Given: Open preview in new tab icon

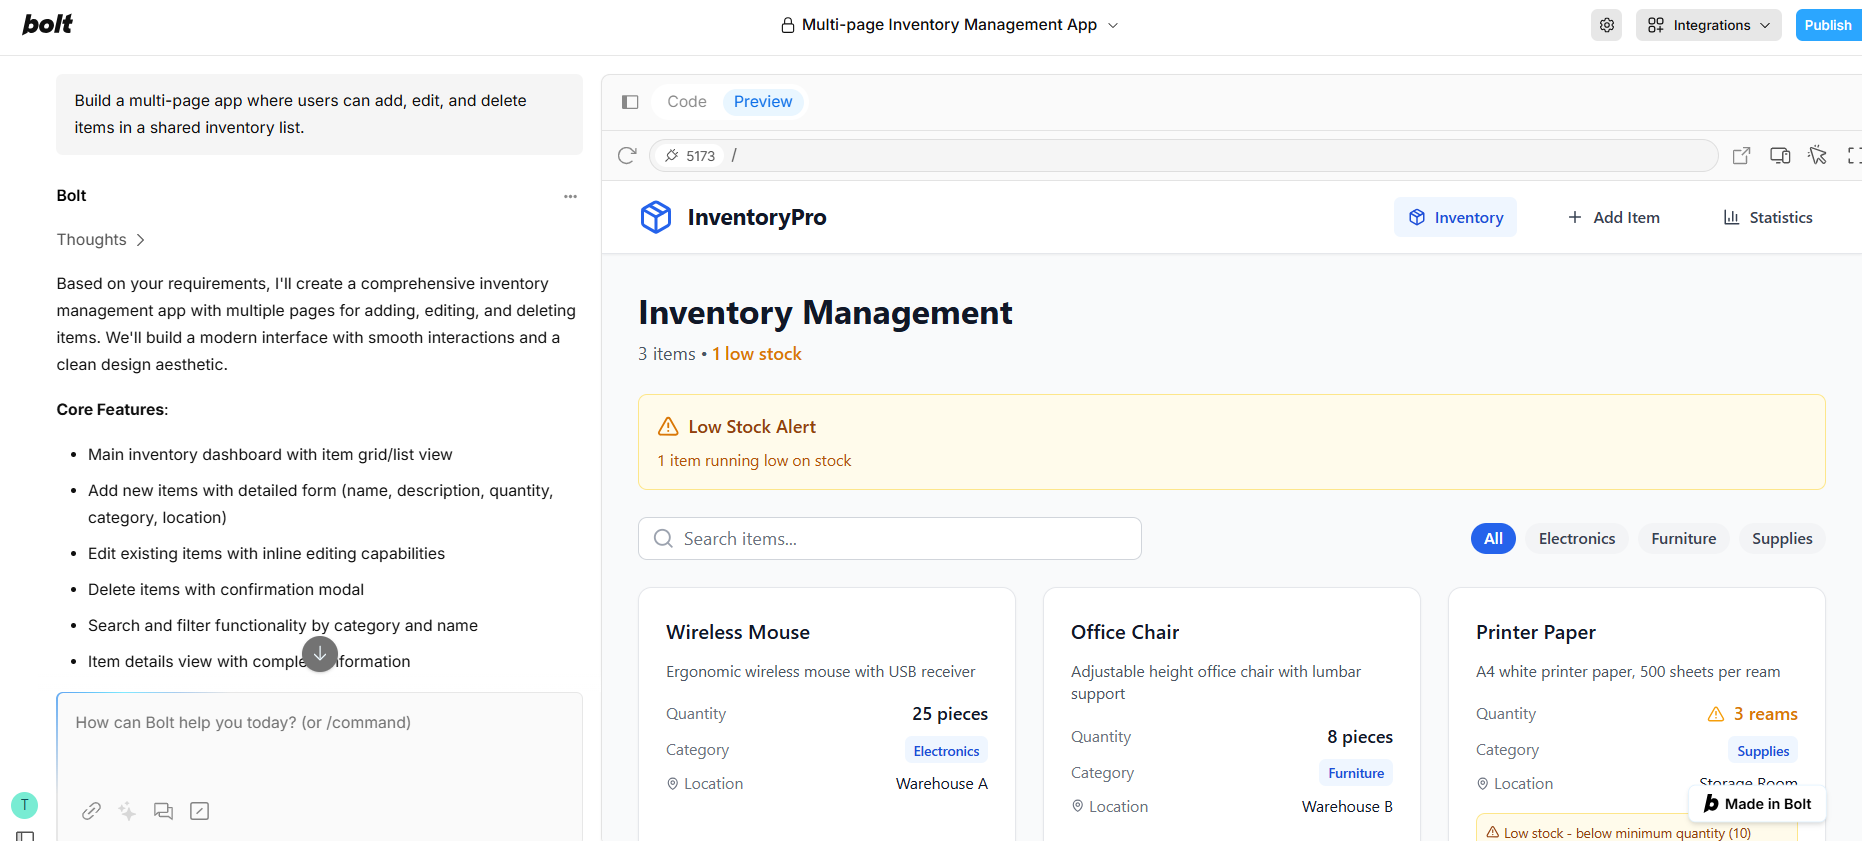Looking at the screenshot, I should coord(1741,156).
